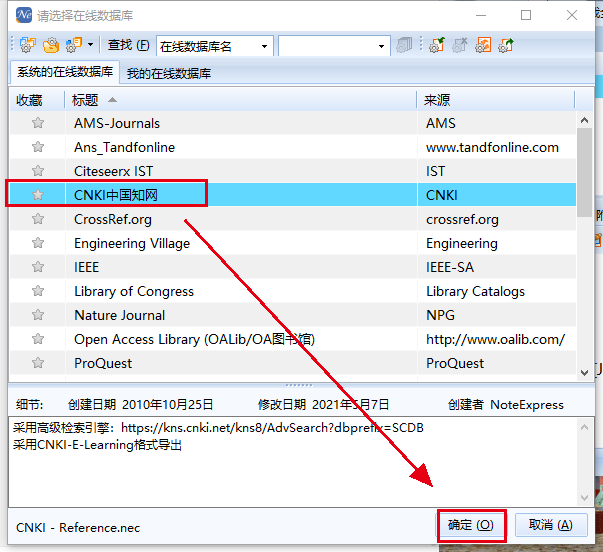Toggle favorite star for Open Access Library
603x552 pixels.
tap(38, 339)
